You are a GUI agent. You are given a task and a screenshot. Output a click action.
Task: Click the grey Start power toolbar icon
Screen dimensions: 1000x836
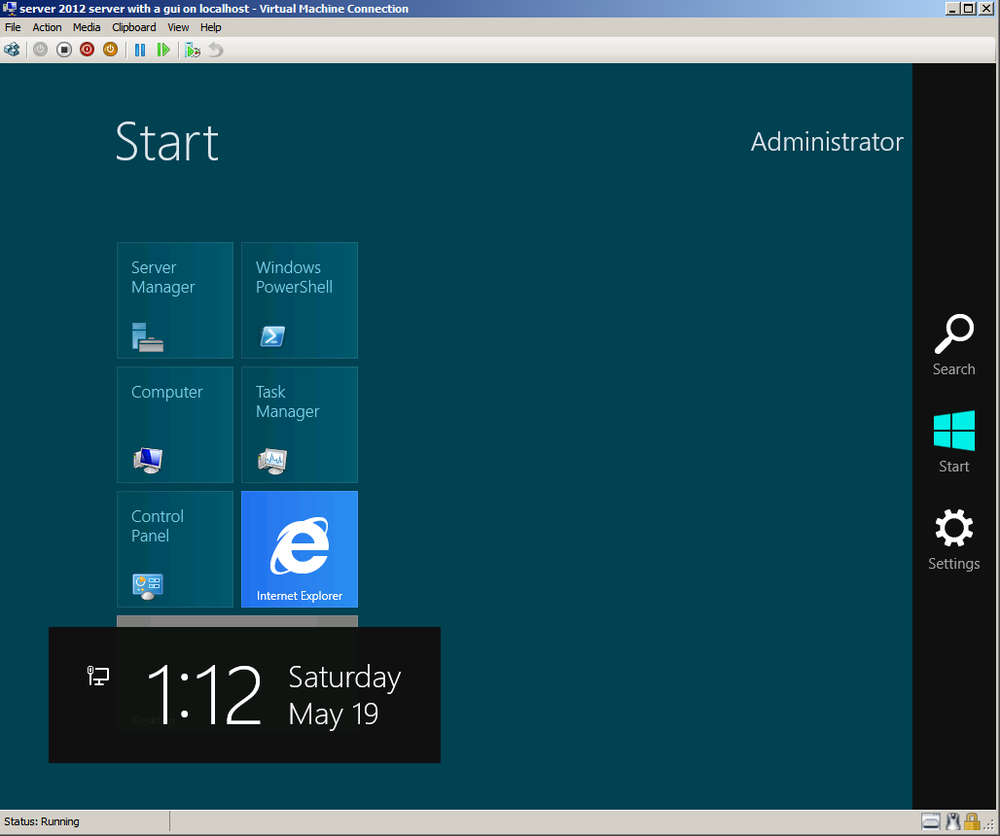[x=40, y=50]
